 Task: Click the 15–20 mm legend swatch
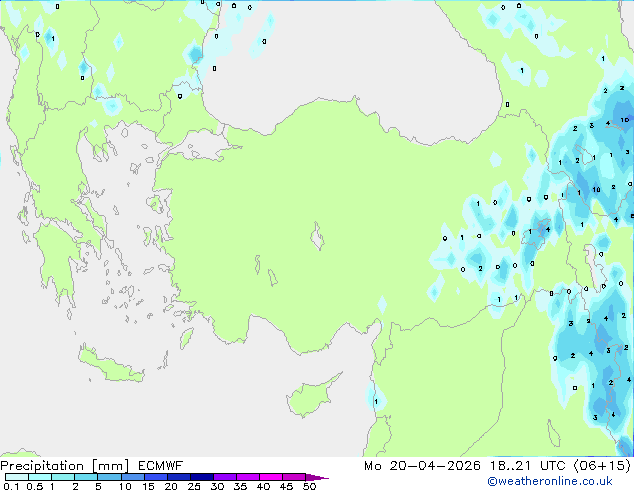155,477
